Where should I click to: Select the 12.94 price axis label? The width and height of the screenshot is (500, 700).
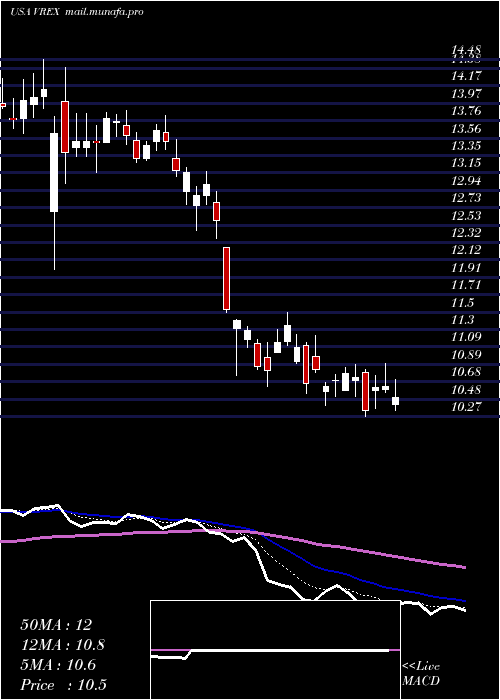click(467, 181)
